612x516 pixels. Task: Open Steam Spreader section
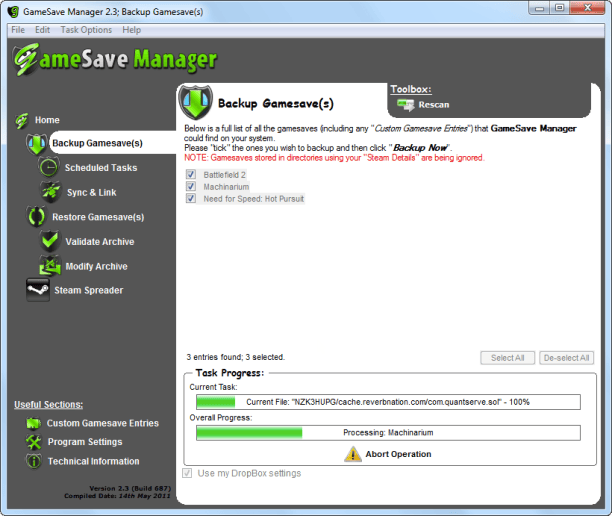click(89, 290)
